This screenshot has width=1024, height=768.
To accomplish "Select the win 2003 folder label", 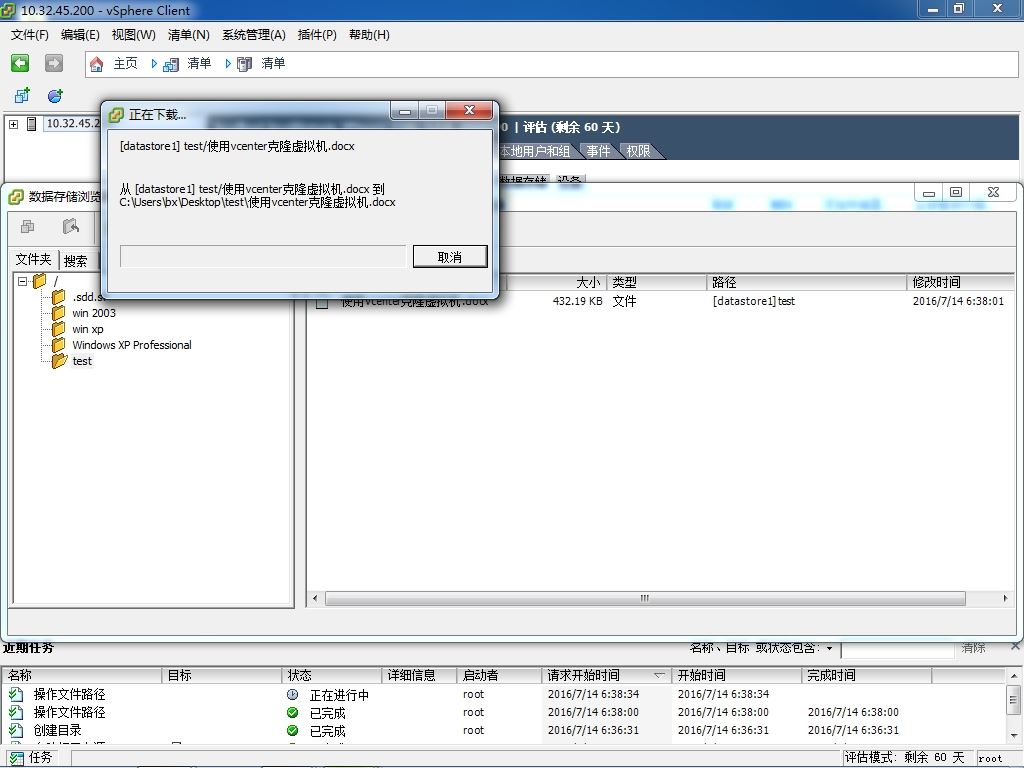I will 94,313.
